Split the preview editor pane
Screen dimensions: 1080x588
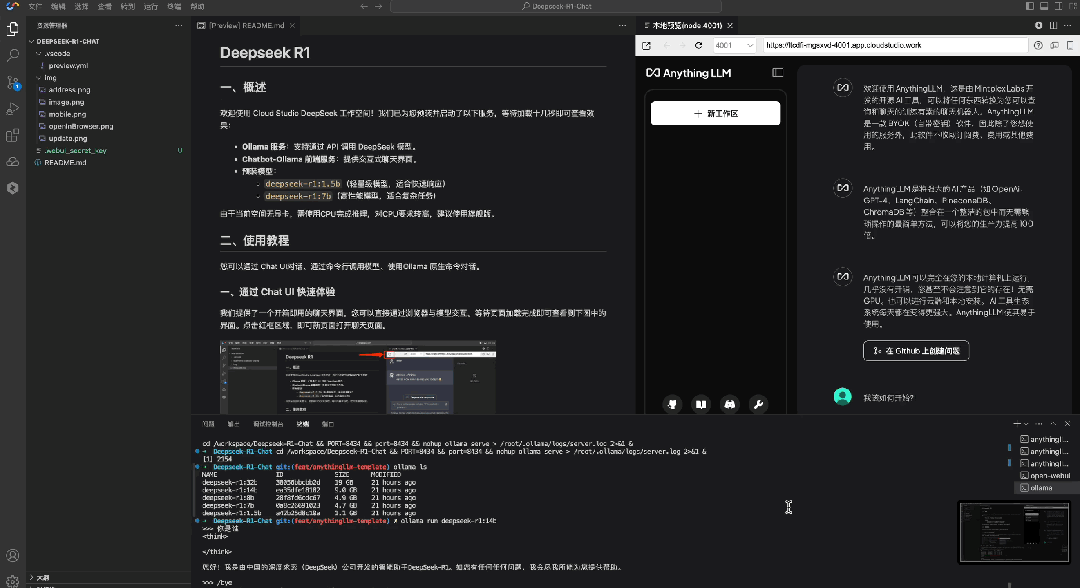1053,25
